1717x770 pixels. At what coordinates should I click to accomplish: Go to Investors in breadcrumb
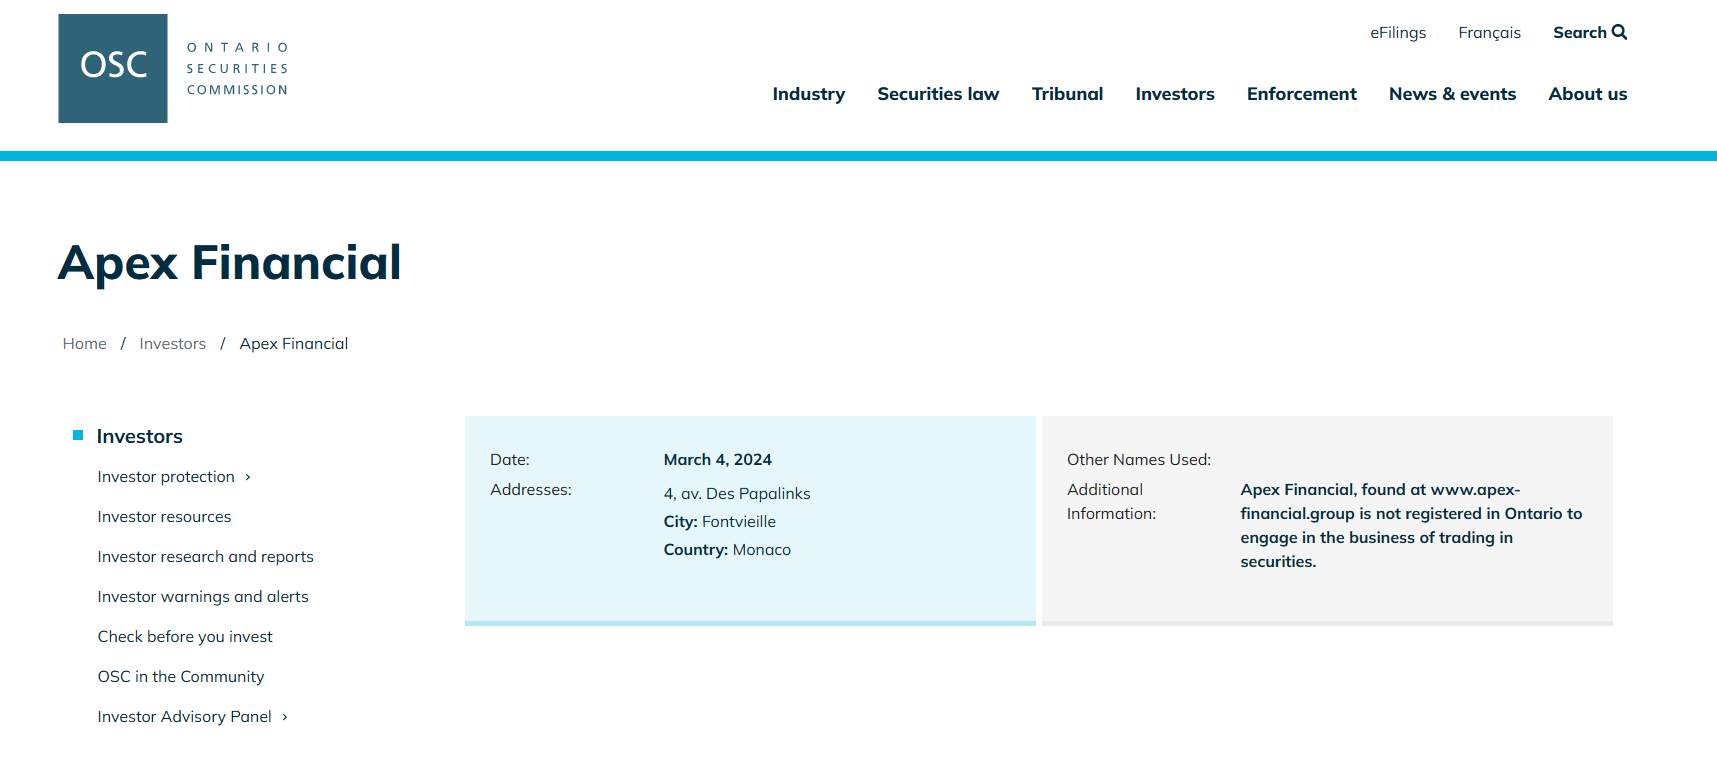click(x=172, y=344)
